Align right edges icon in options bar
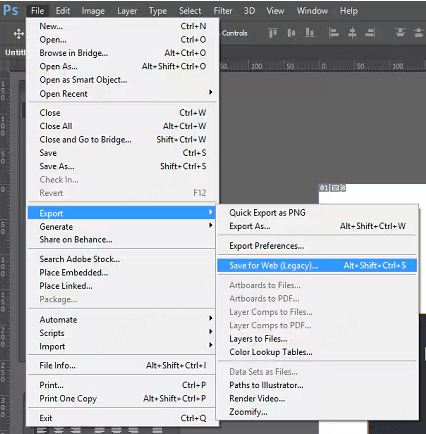The width and height of the screenshot is (426, 434). [x=370, y=33]
